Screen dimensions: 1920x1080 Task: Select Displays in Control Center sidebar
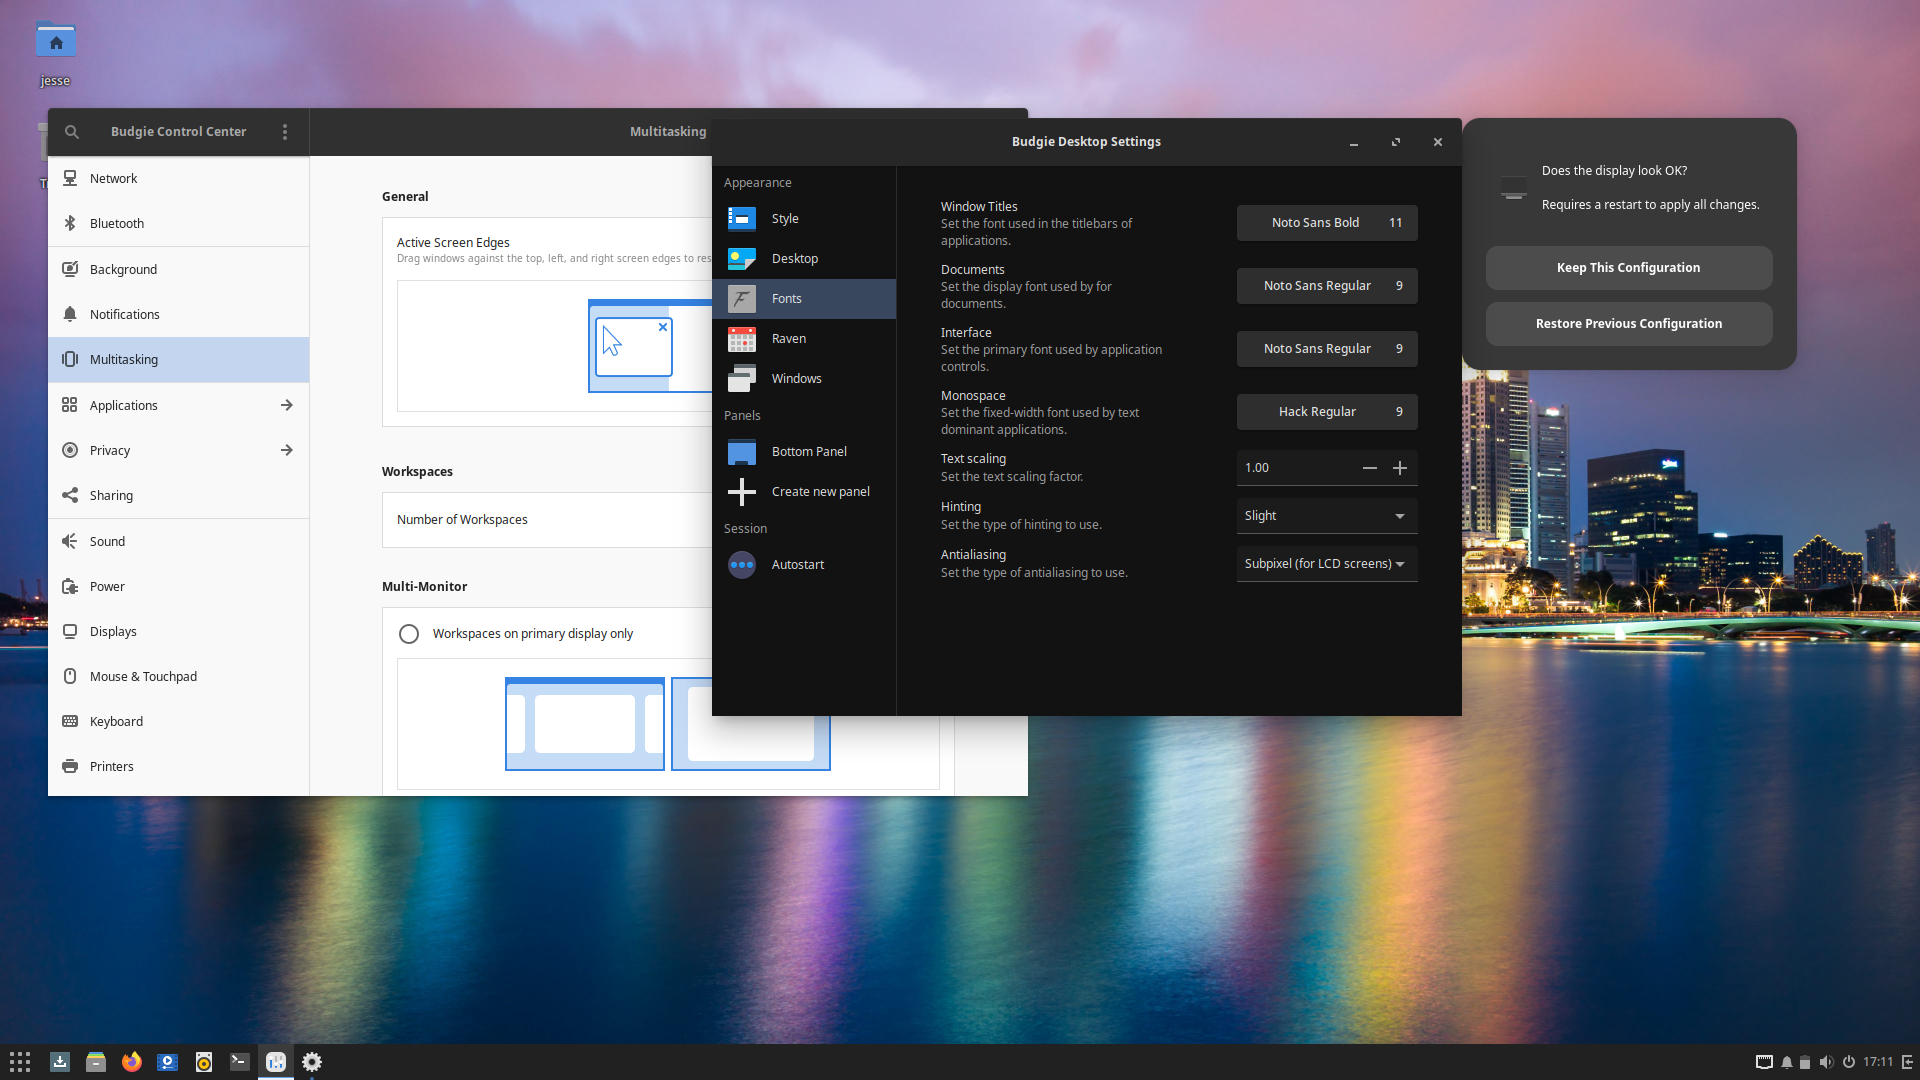pyautogui.click(x=178, y=631)
